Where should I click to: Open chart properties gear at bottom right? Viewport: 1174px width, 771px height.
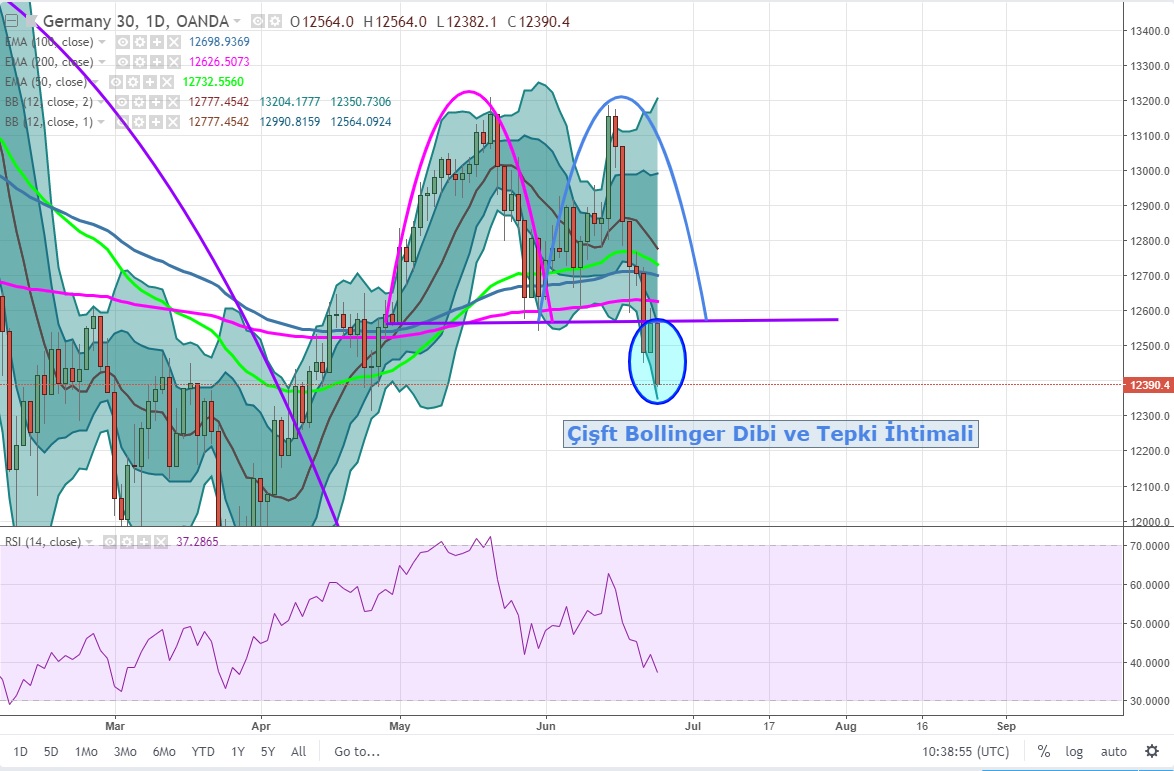click(1152, 751)
